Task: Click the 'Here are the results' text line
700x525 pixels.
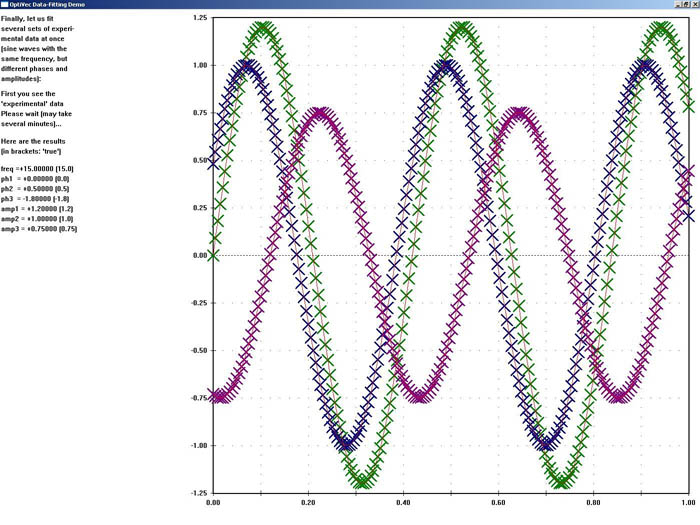Action: (33, 141)
